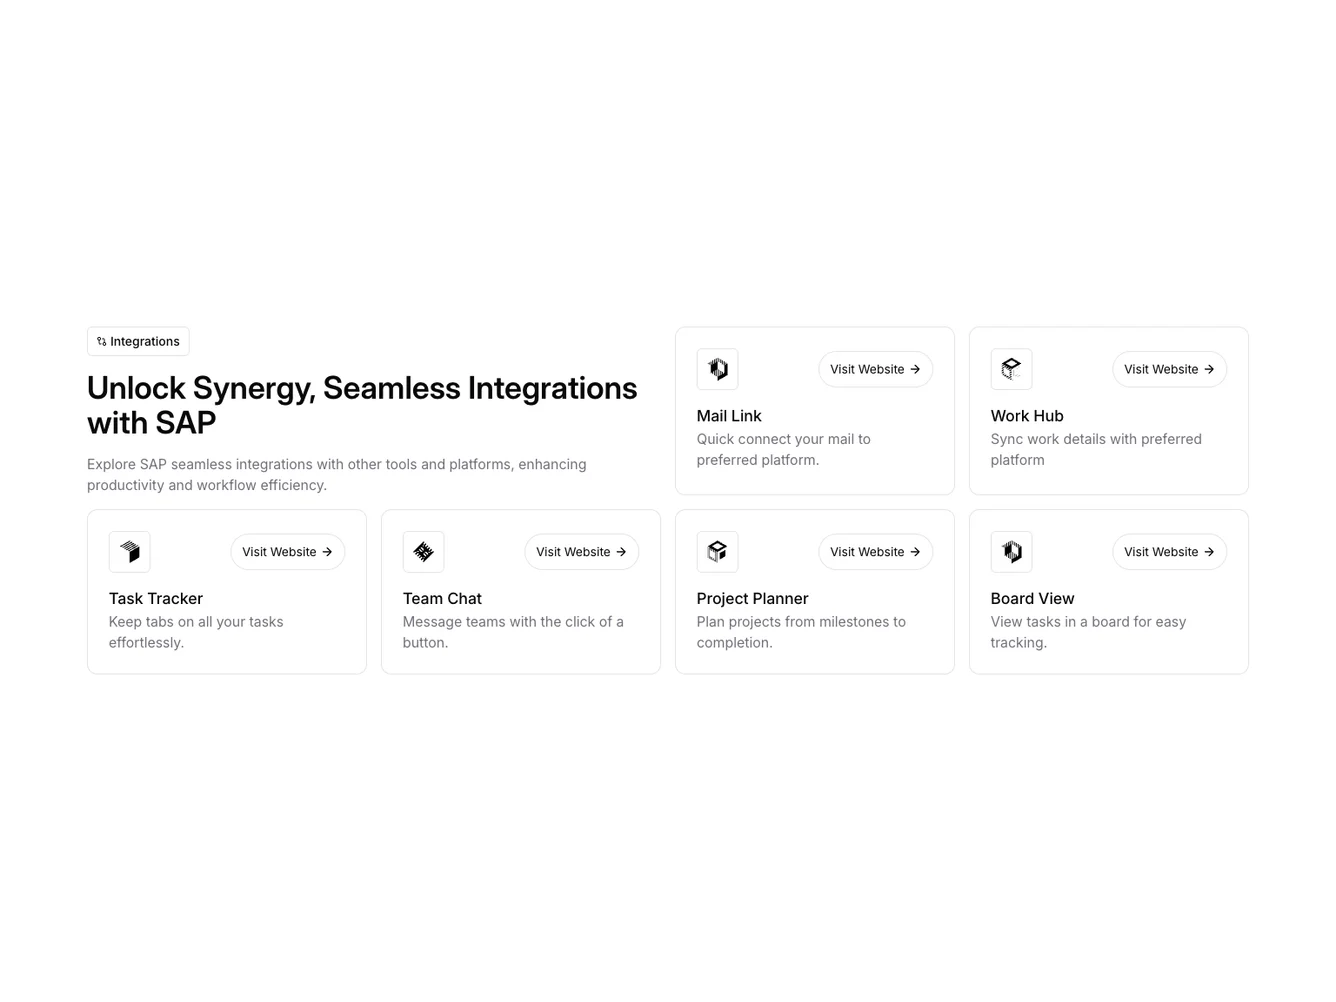Click the Integrations badge icon

point(101,342)
